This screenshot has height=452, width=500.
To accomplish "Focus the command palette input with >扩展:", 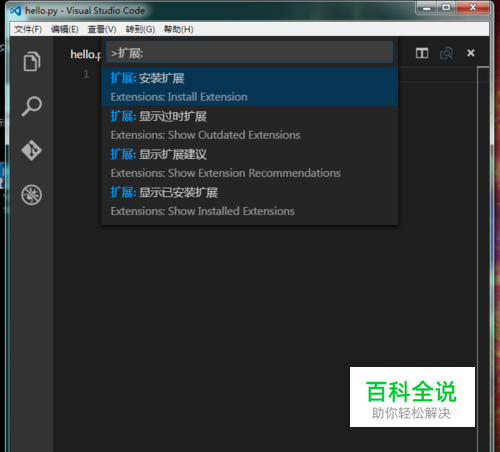I will click(249, 52).
